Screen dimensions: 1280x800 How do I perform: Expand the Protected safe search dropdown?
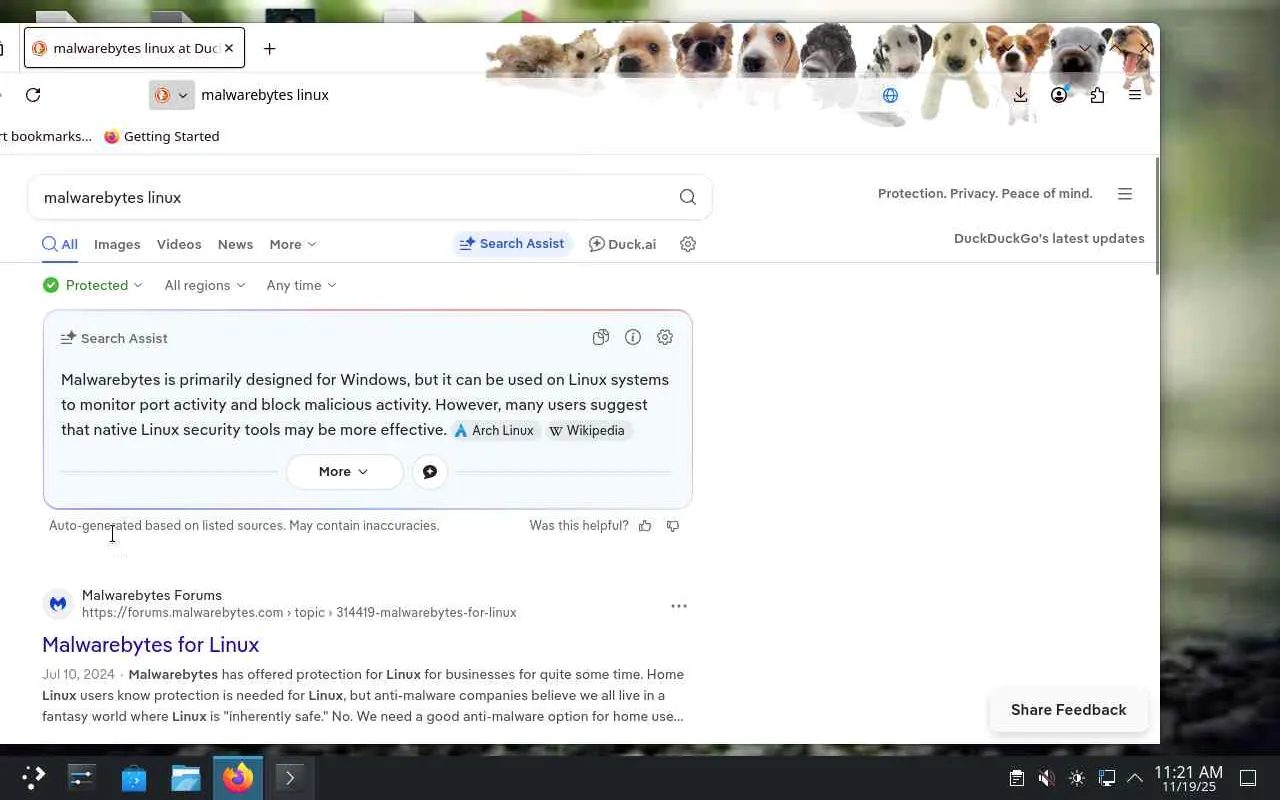click(93, 285)
